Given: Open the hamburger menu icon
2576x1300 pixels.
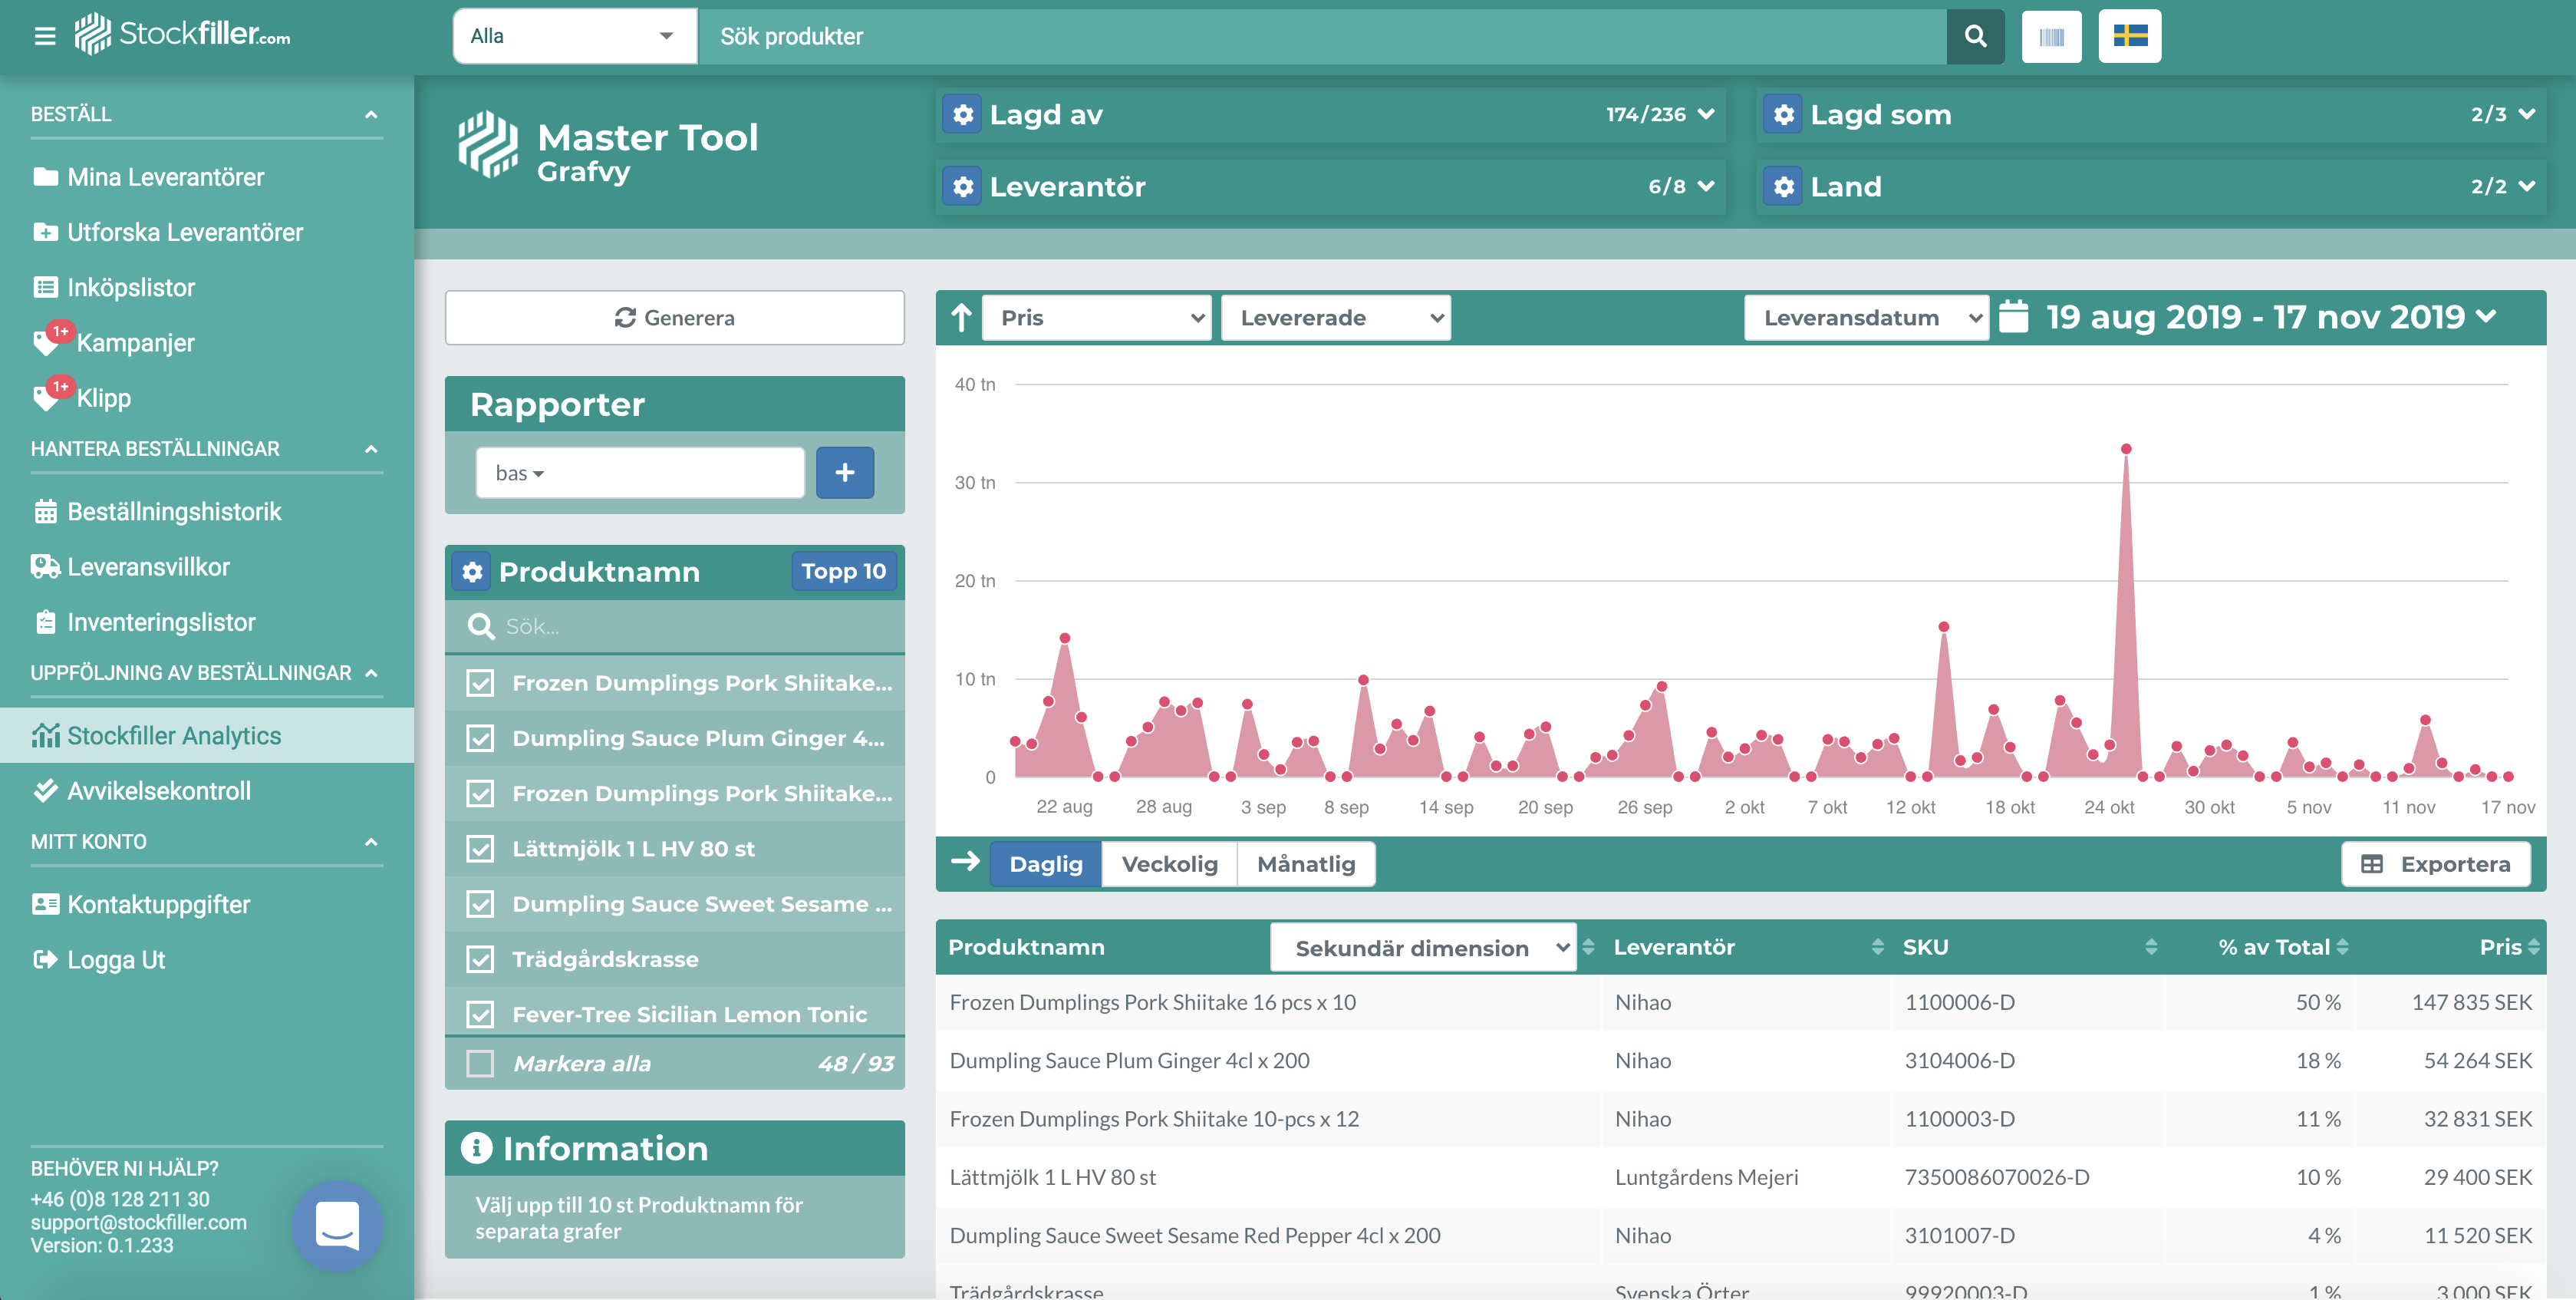Looking at the screenshot, I should coord(45,37).
